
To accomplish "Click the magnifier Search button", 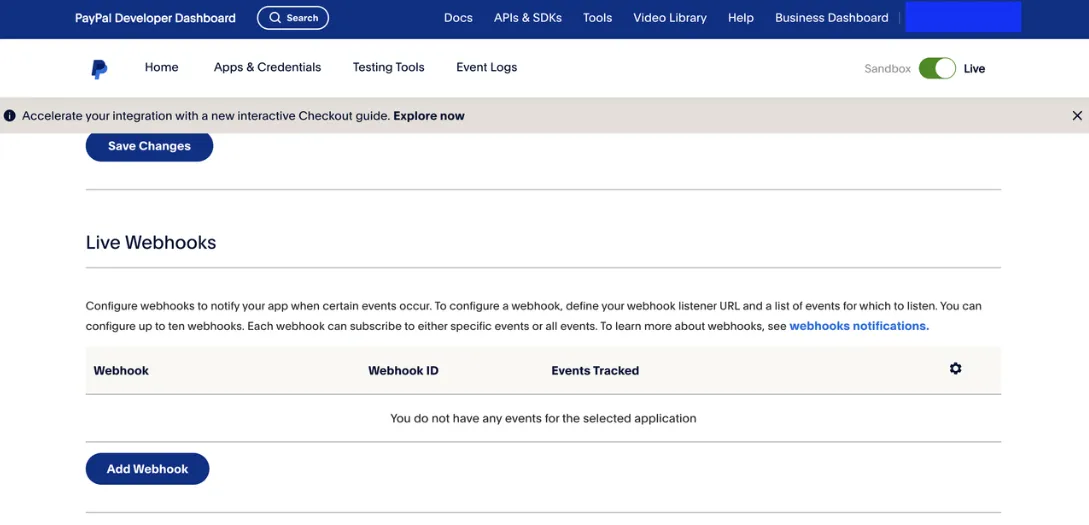I will click(293, 18).
